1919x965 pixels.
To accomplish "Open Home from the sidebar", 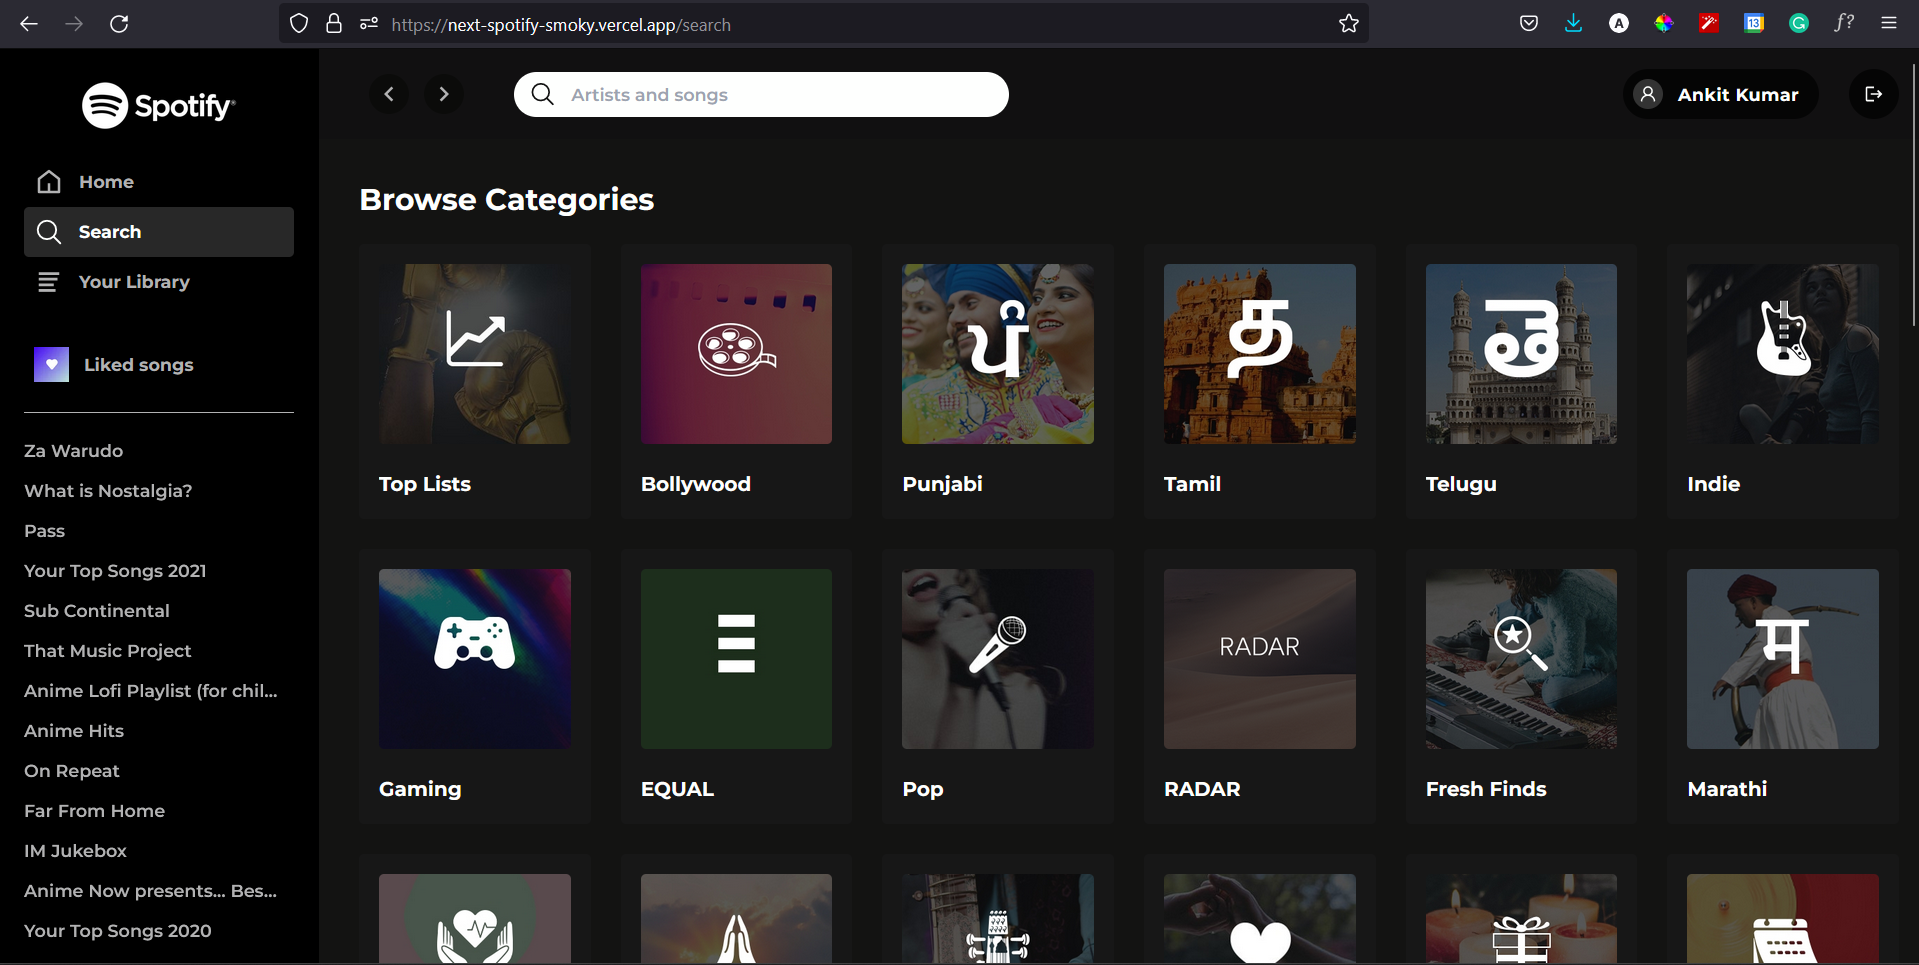I will pos(159,182).
